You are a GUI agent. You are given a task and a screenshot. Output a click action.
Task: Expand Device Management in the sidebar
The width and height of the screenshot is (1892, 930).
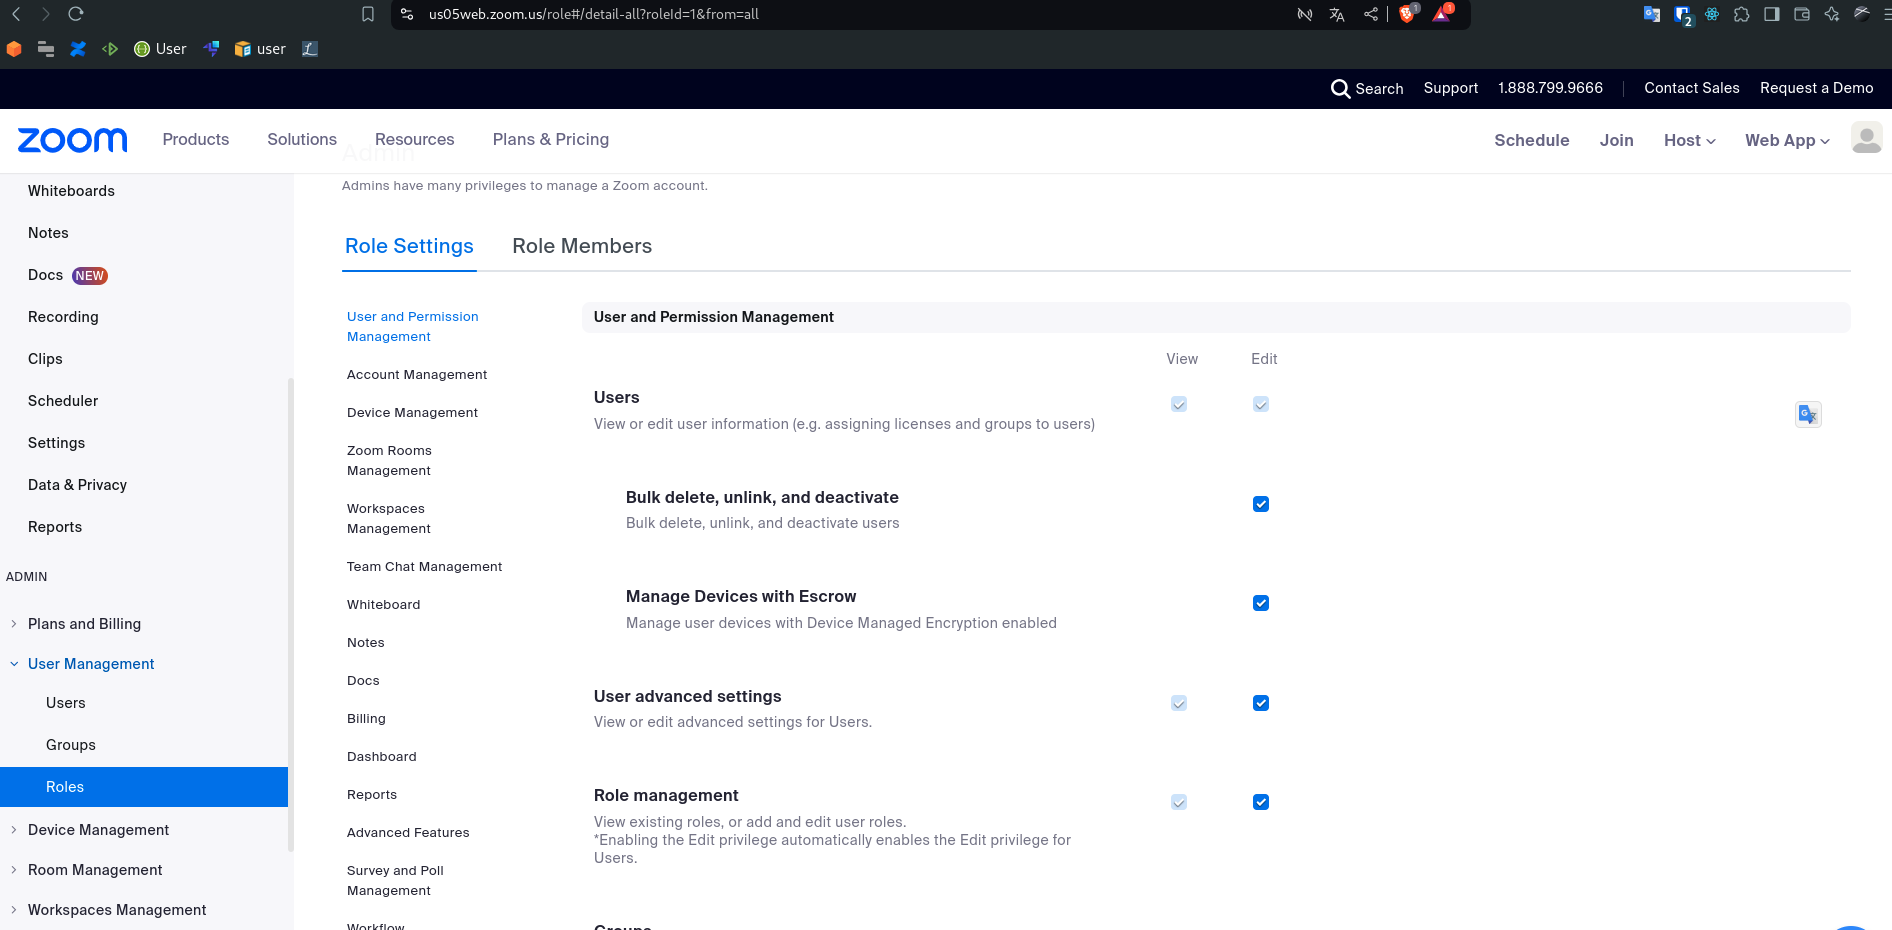(98, 830)
